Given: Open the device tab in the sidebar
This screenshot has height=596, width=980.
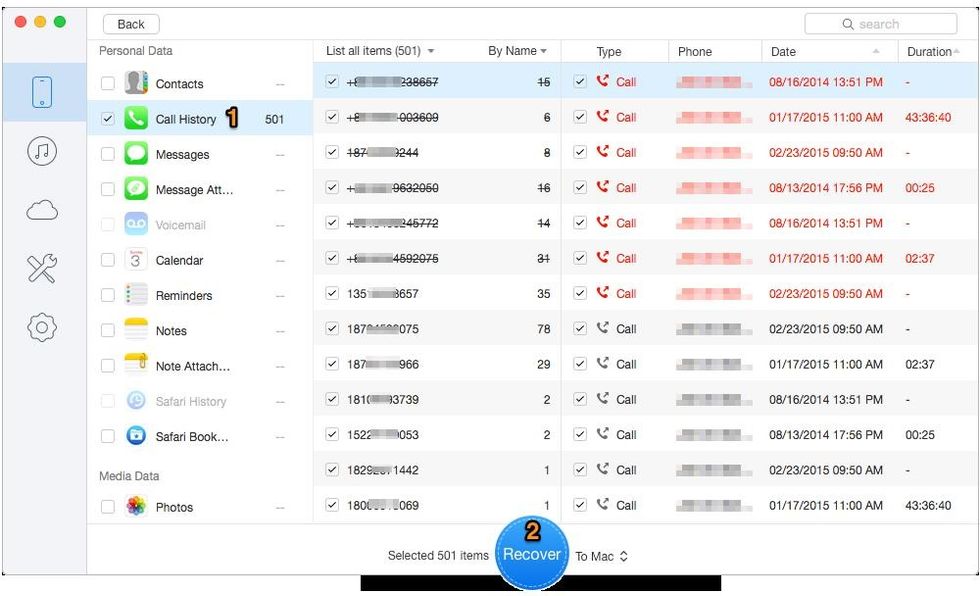Looking at the screenshot, I should (x=43, y=92).
